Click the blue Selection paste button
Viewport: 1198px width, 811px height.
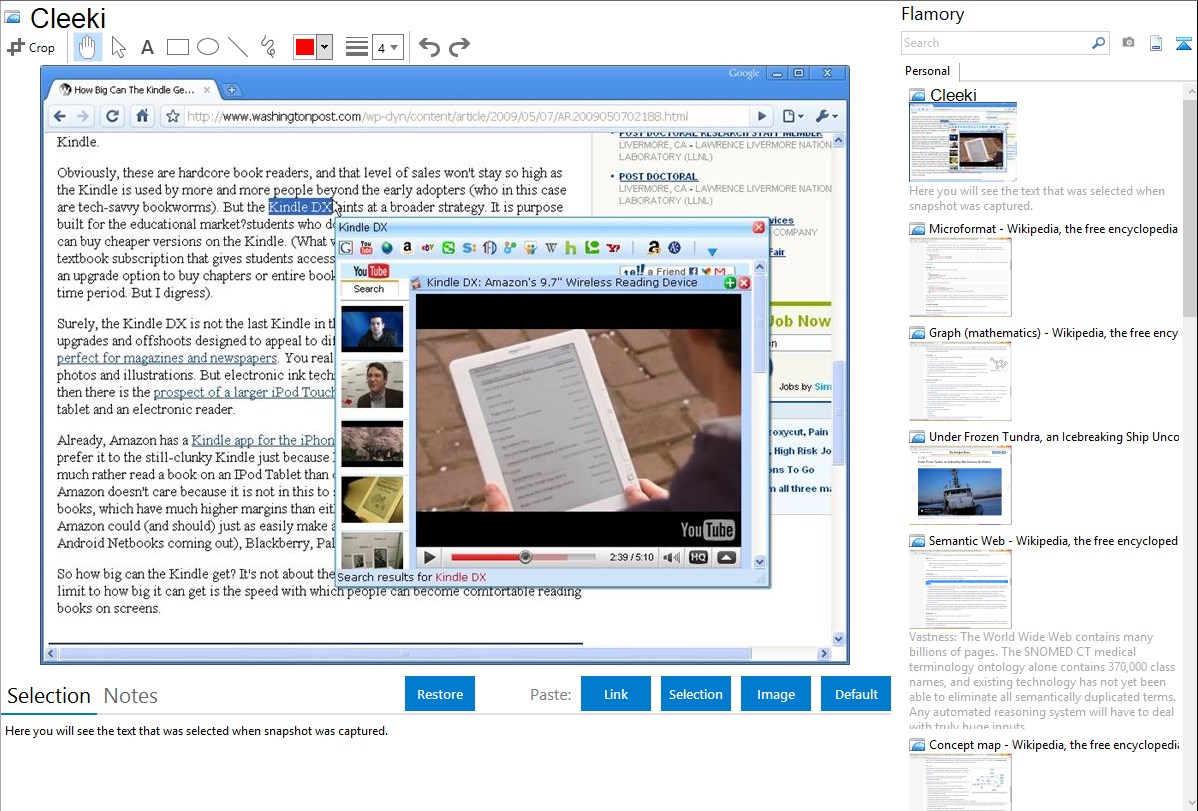tap(695, 694)
